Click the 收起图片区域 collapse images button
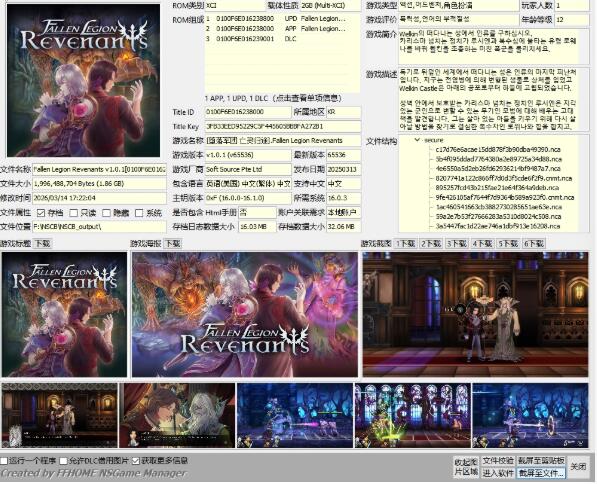 coord(466,467)
